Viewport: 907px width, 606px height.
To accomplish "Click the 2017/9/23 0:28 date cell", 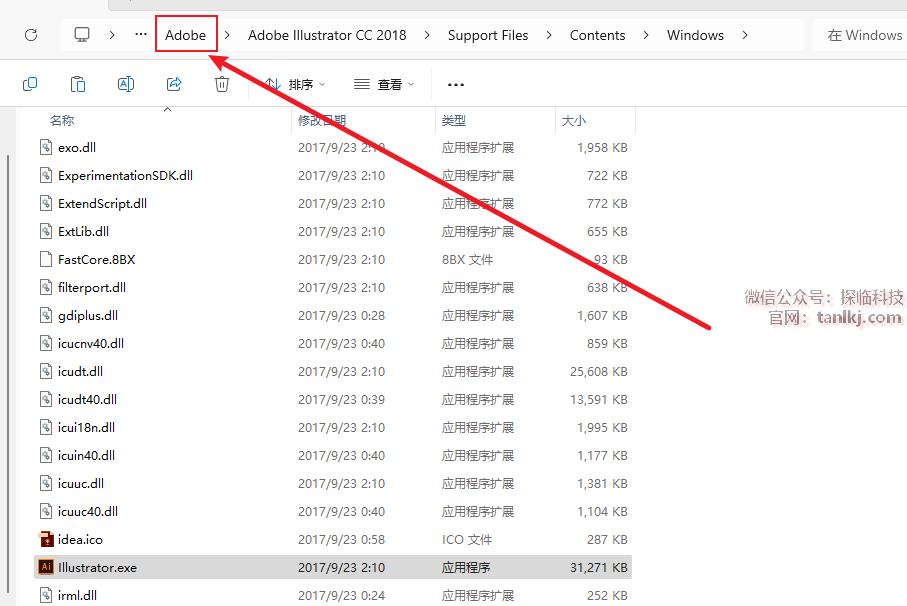I will tap(341, 316).
